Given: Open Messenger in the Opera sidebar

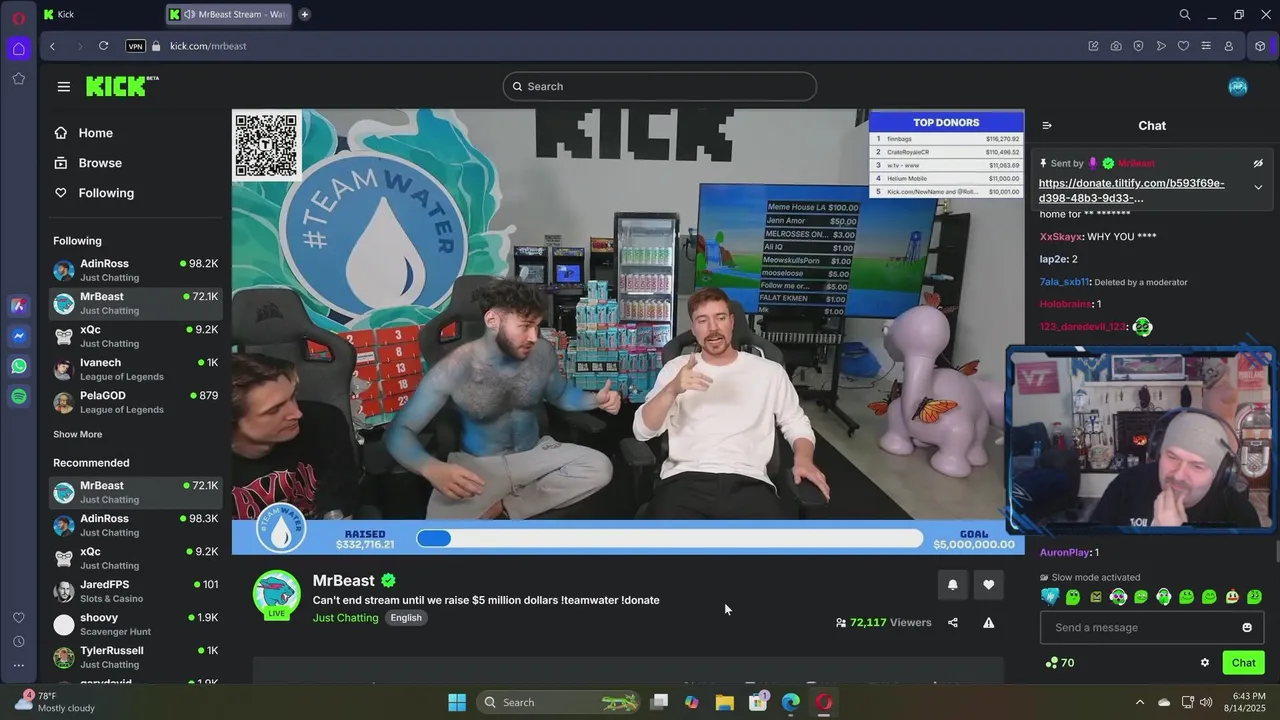Looking at the screenshot, I should pos(19,337).
